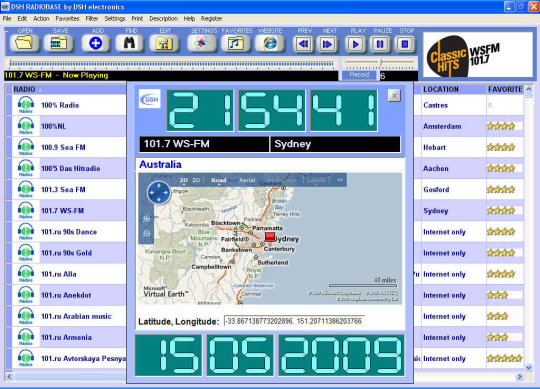Click horizontal scrollbar right arrow

(519, 377)
